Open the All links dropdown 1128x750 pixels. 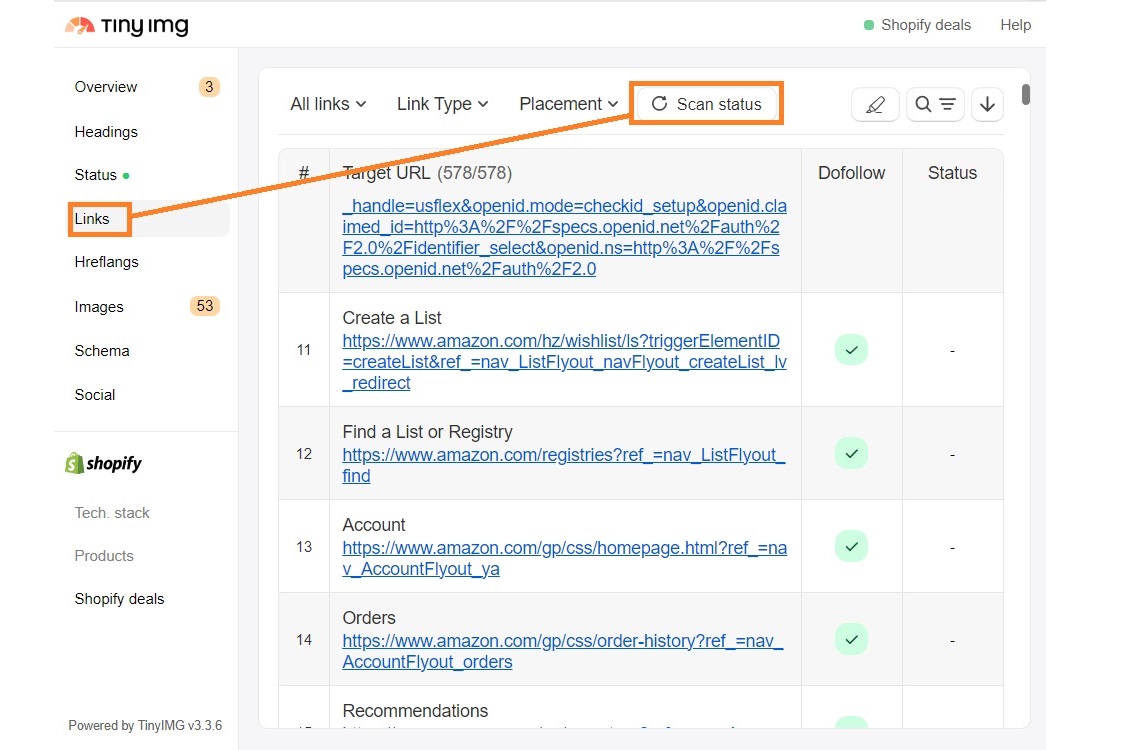(328, 103)
